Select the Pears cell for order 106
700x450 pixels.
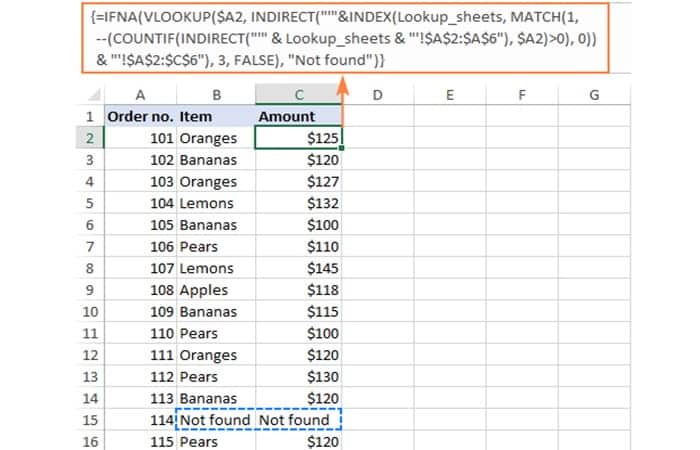(x=216, y=246)
